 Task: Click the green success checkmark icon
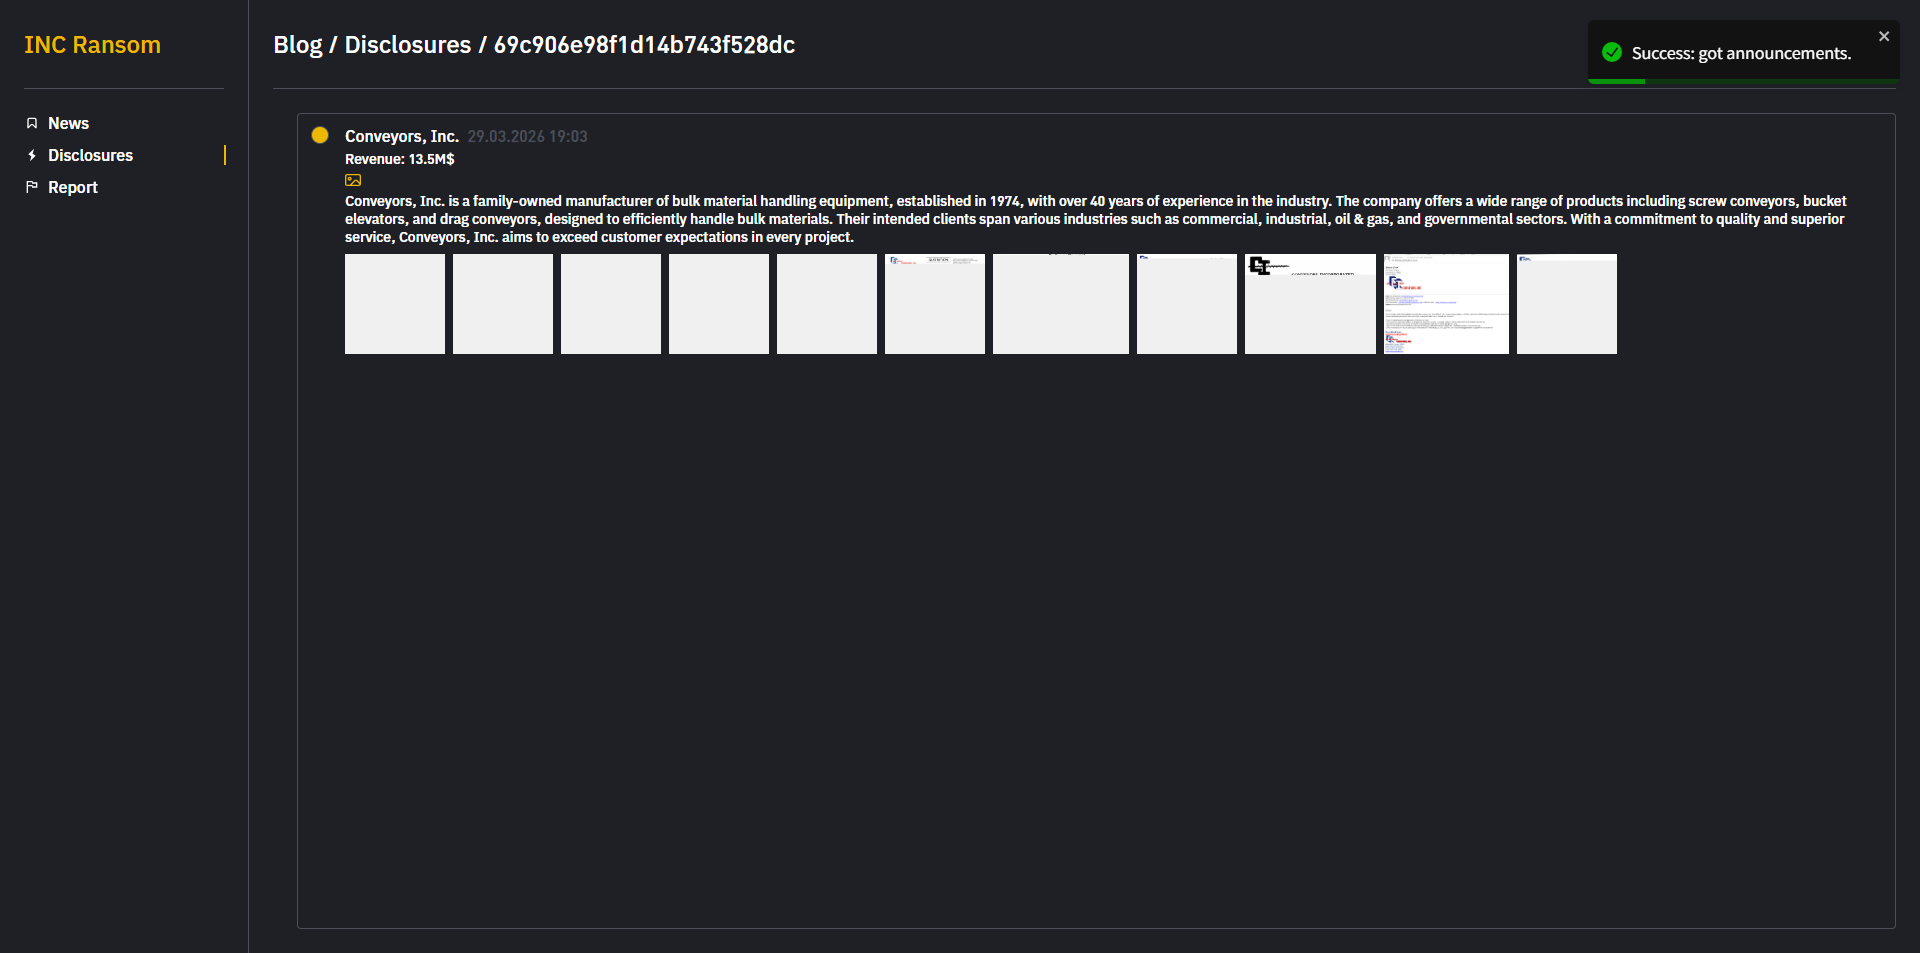[x=1611, y=53]
